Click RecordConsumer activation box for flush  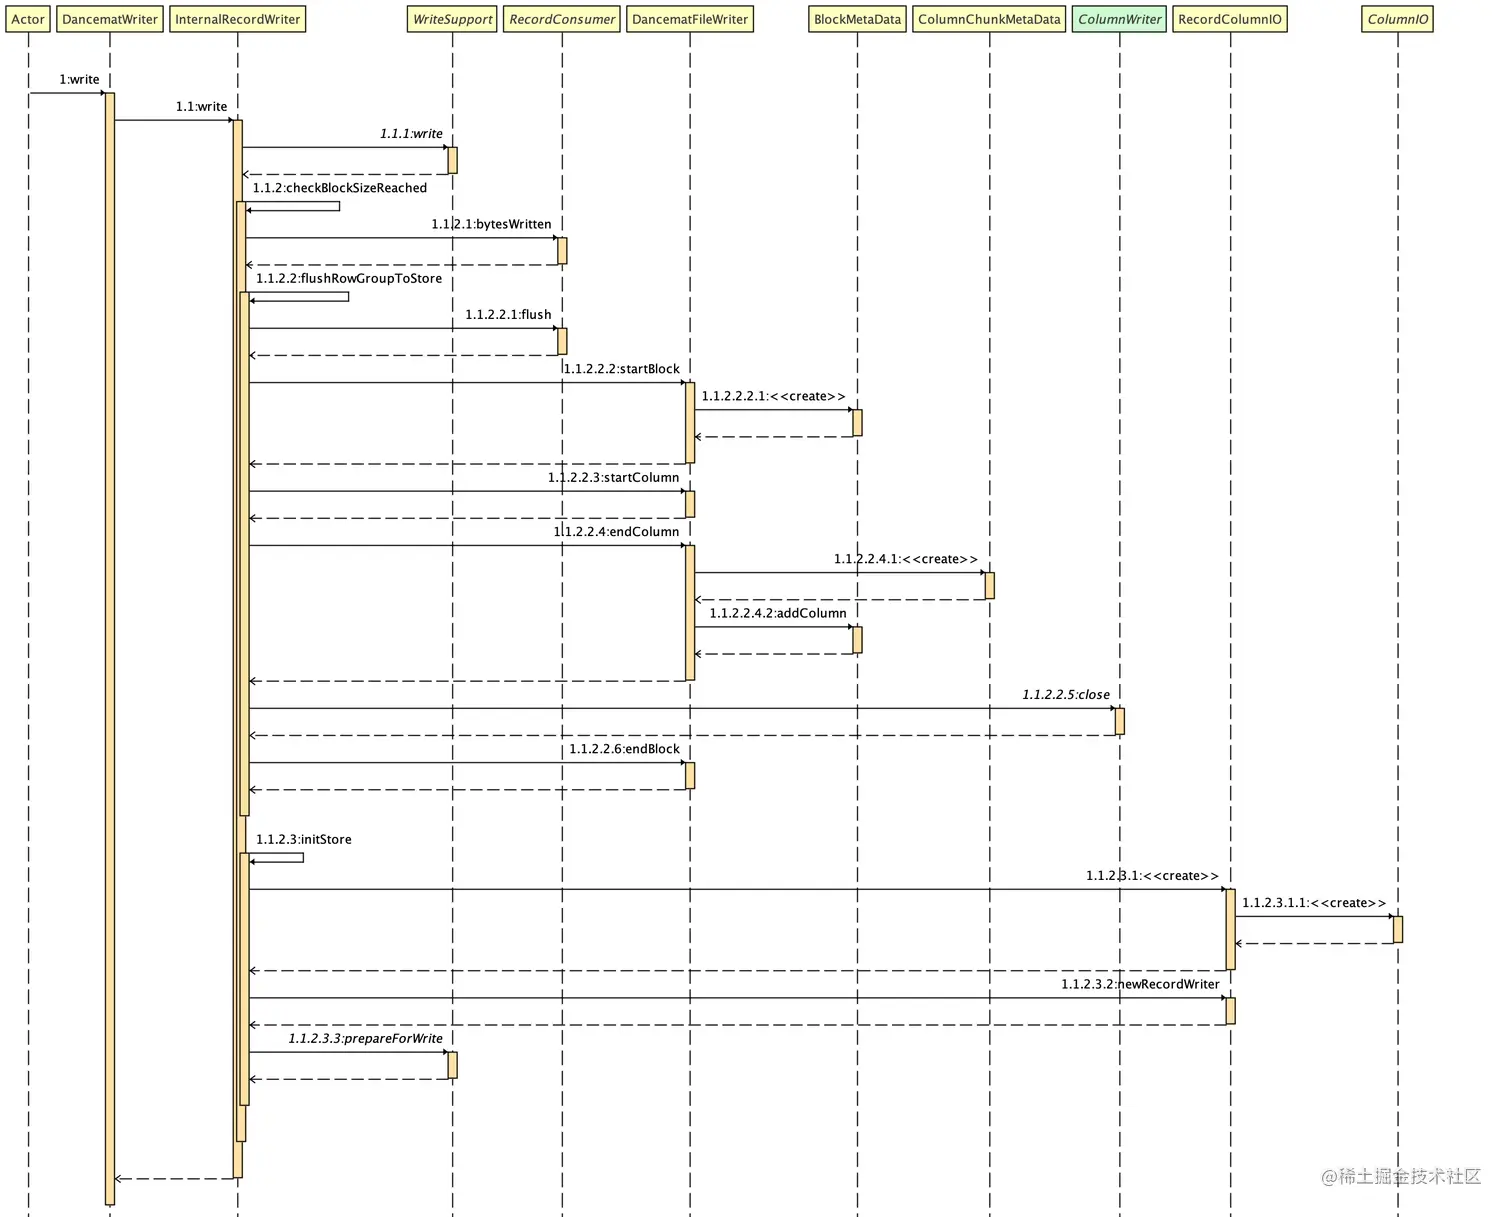(562, 341)
